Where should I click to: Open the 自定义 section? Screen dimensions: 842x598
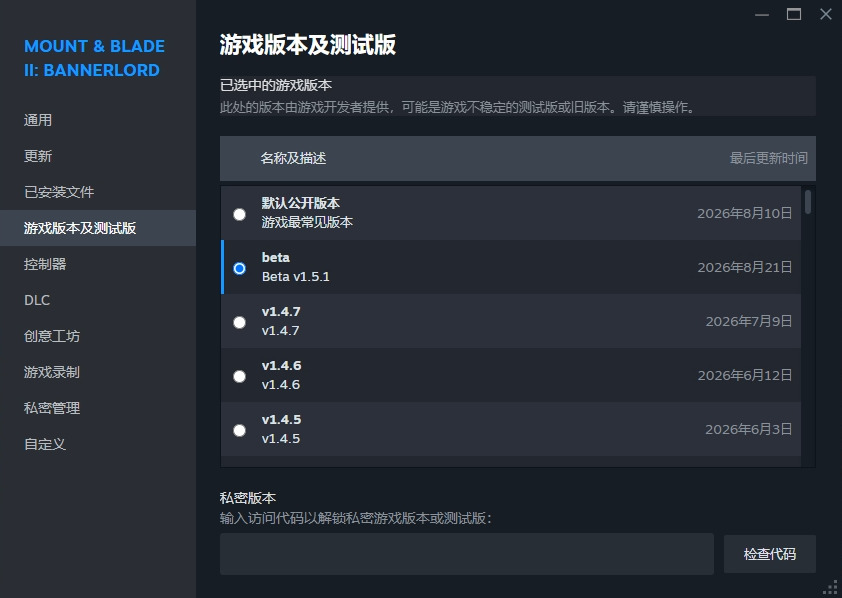(45, 444)
